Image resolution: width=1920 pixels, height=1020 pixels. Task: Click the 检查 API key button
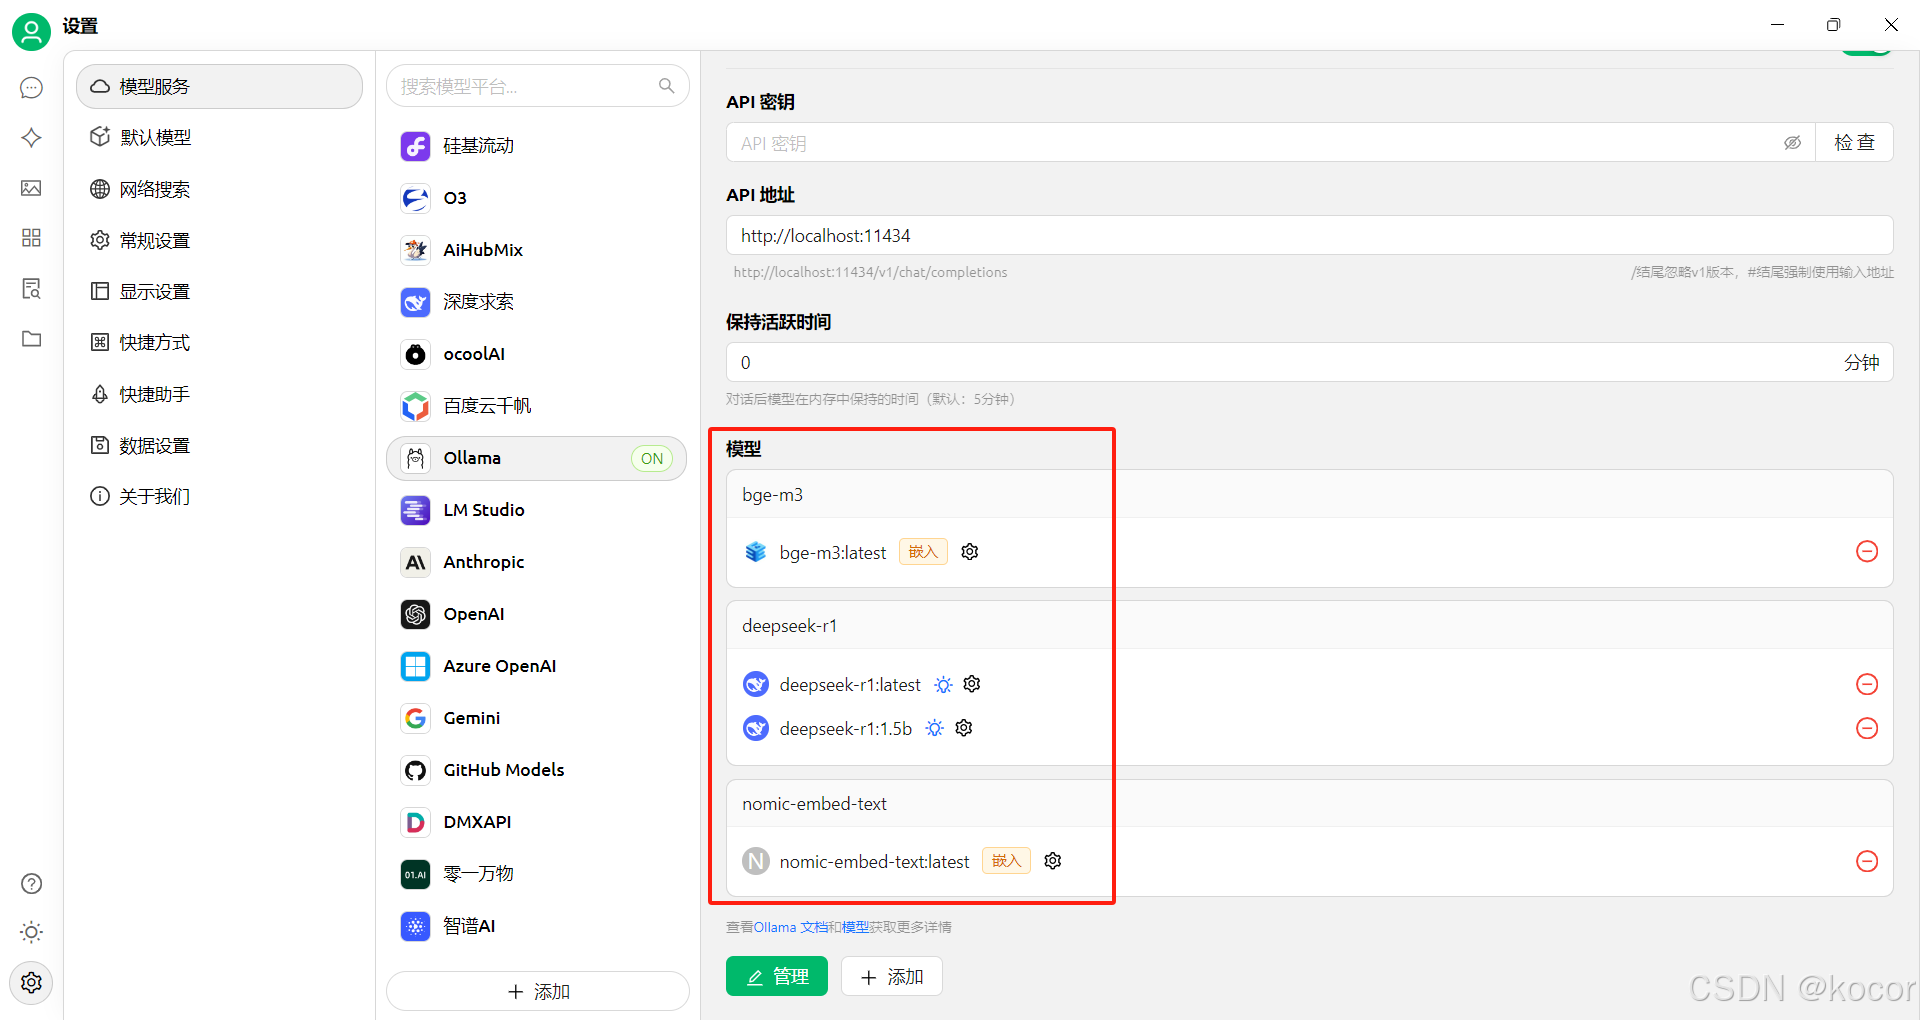click(x=1854, y=142)
